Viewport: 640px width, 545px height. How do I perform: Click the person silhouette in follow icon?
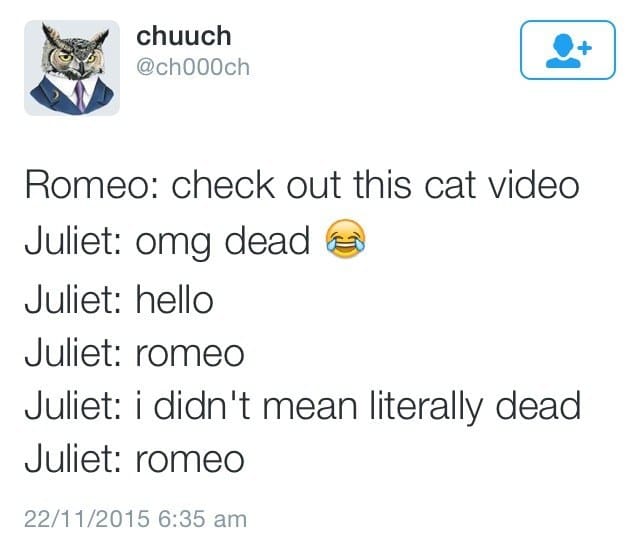click(x=563, y=51)
